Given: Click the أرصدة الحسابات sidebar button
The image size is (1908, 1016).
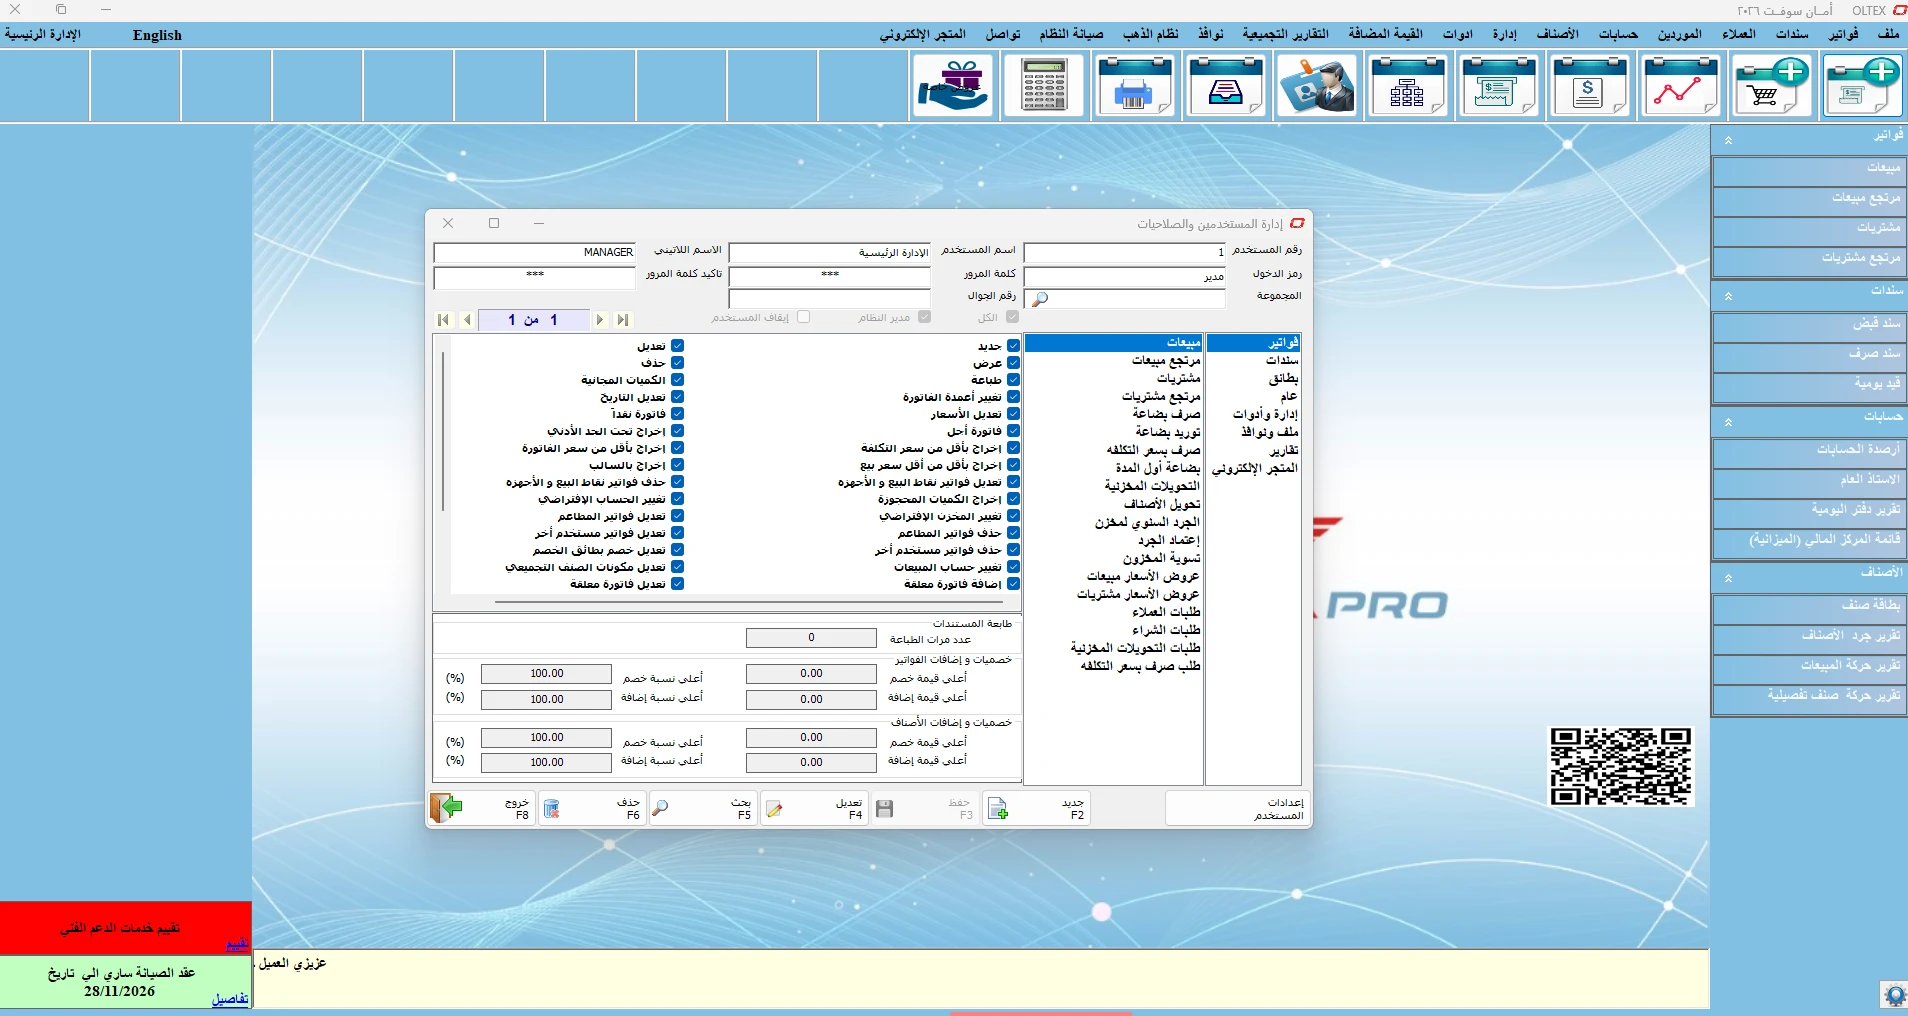Looking at the screenshot, I should click(x=1809, y=451).
